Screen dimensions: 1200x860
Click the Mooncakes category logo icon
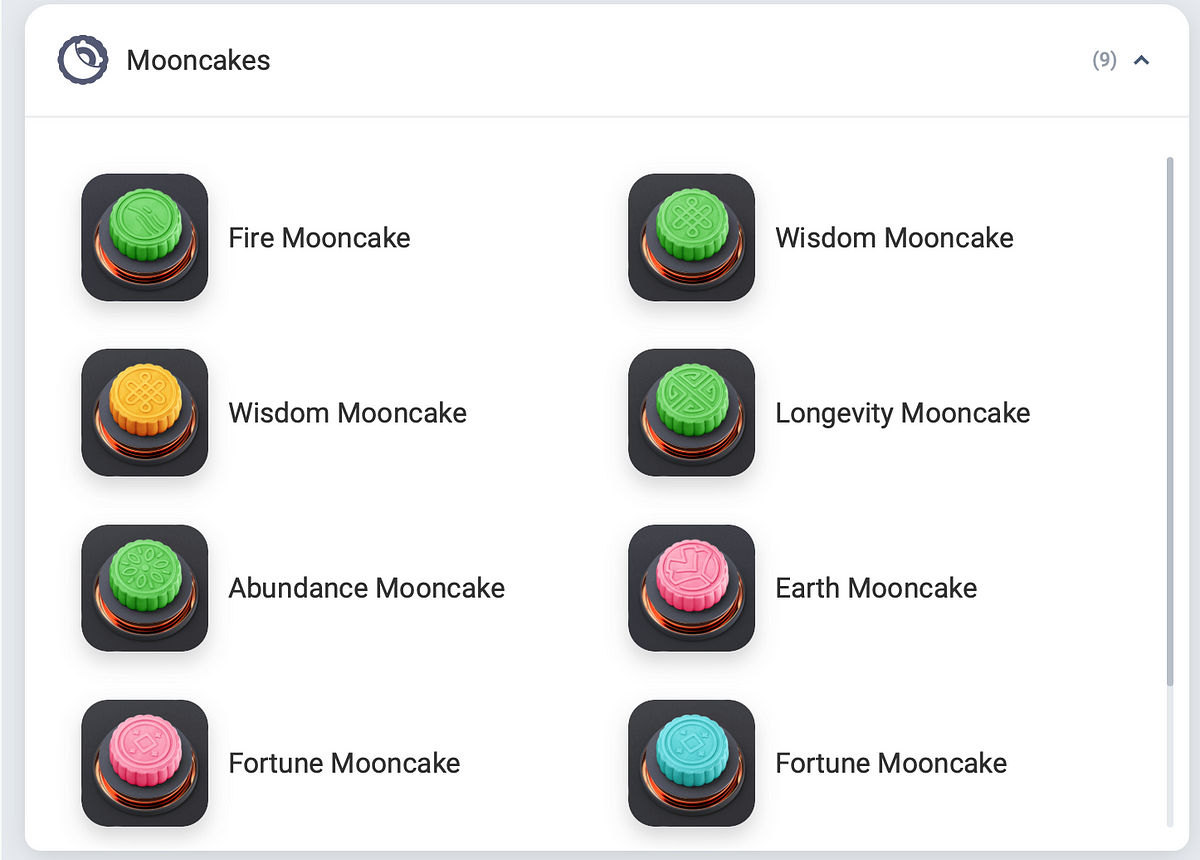[82, 60]
